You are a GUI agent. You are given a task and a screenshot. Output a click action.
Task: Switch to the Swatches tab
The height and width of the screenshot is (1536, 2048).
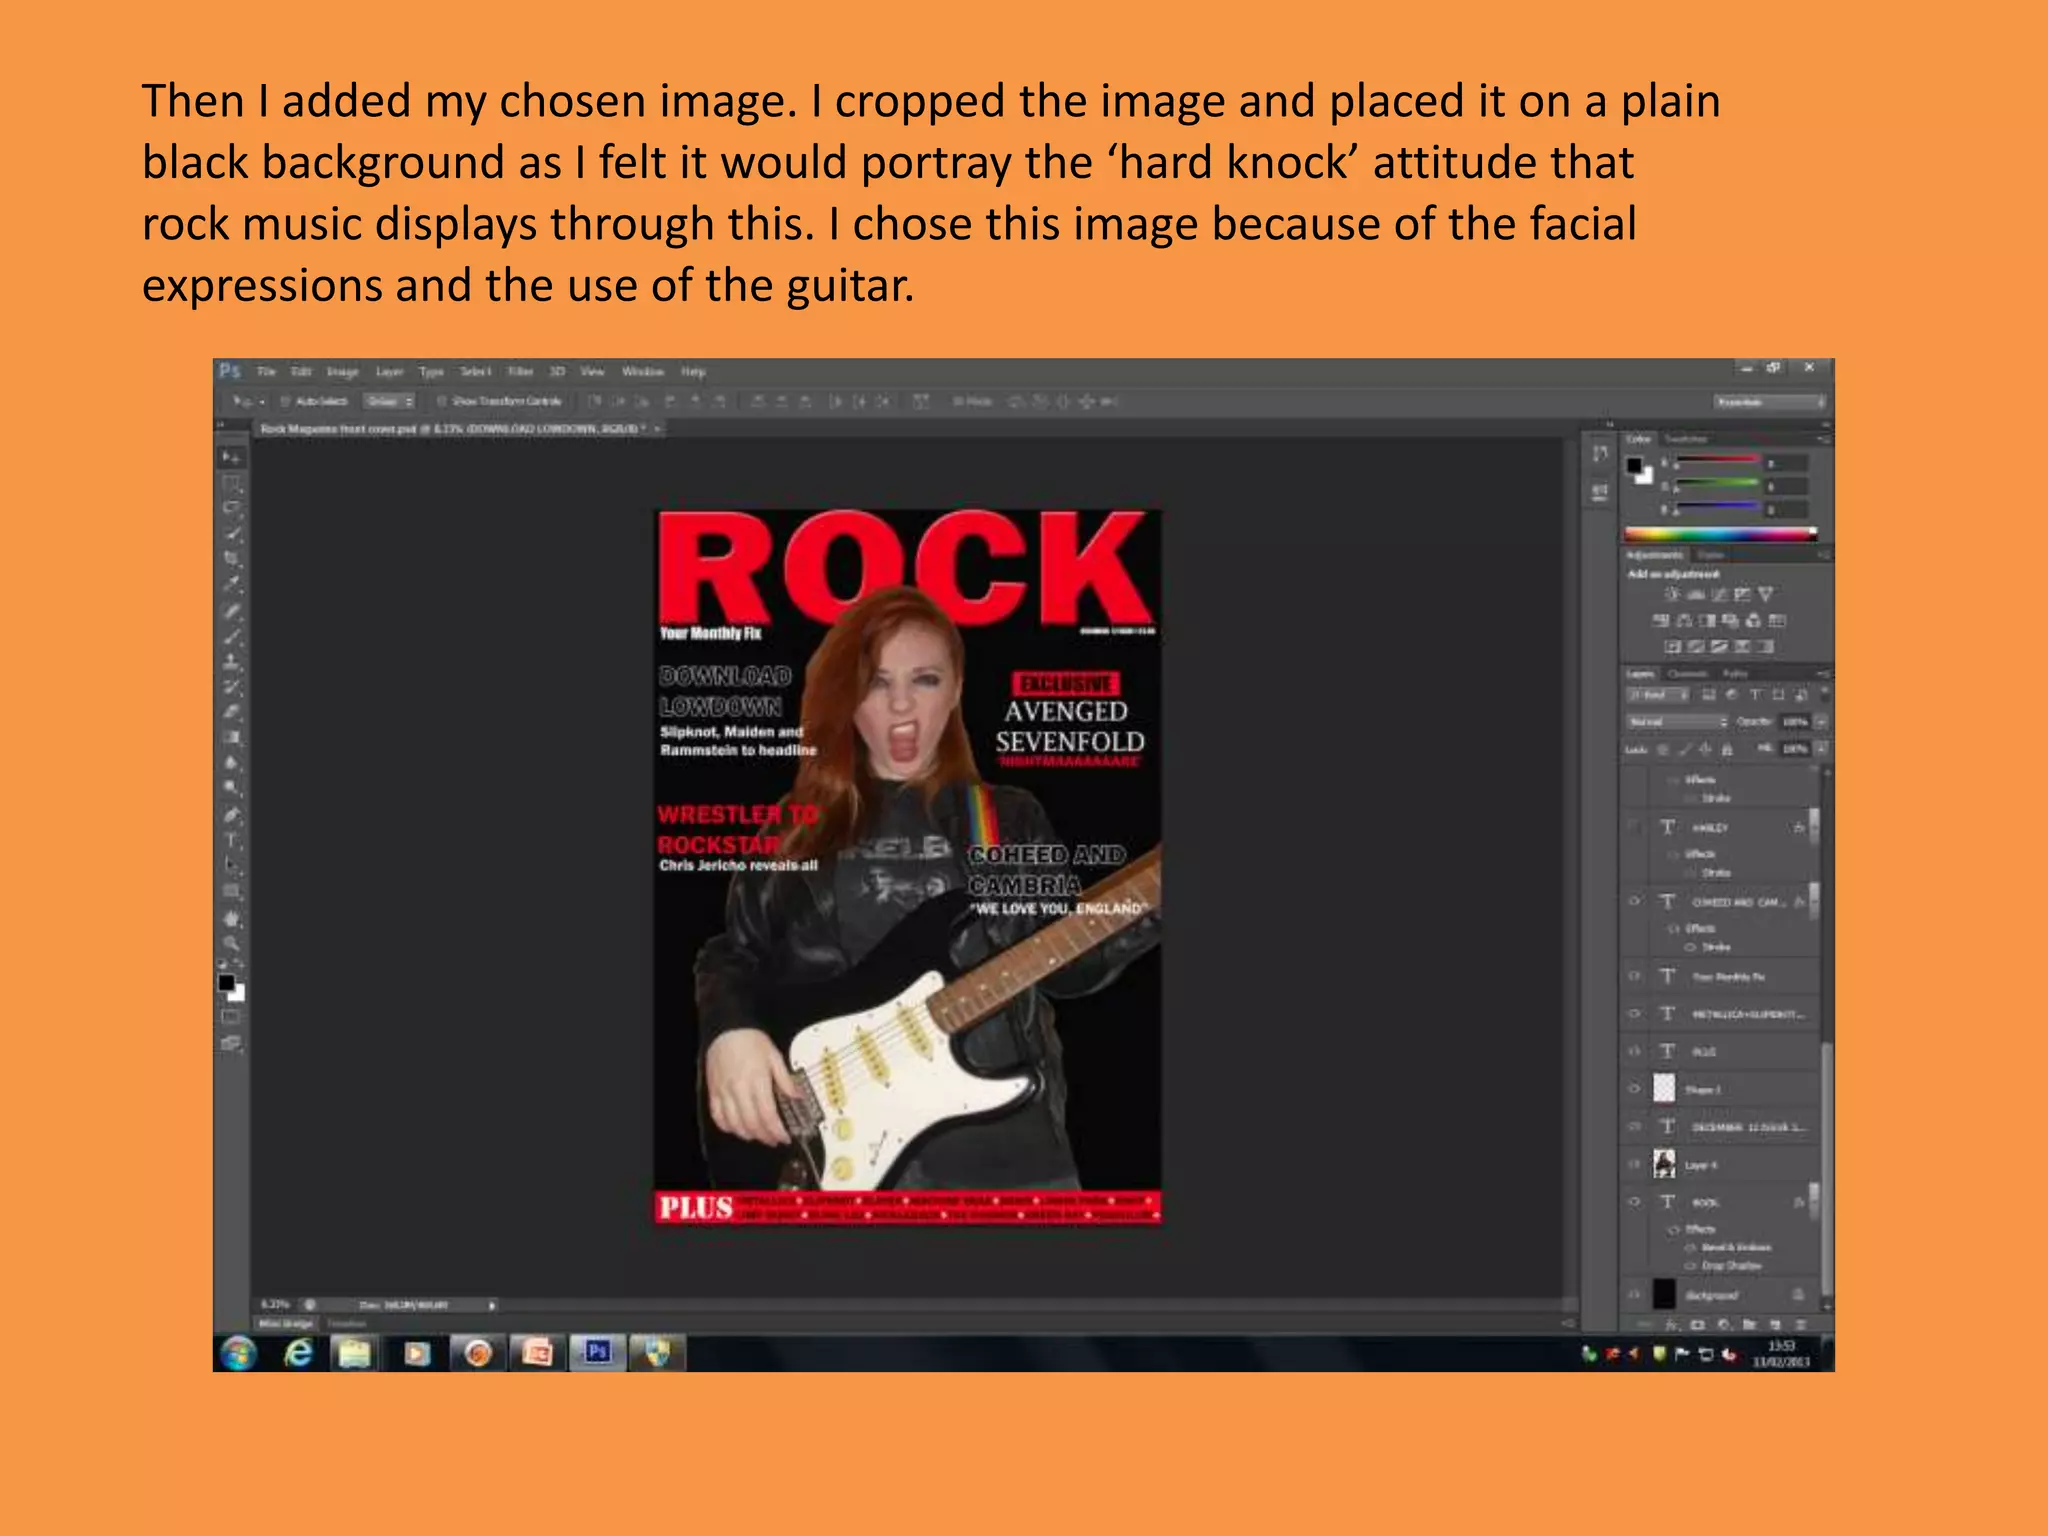tap(1686, 439)
